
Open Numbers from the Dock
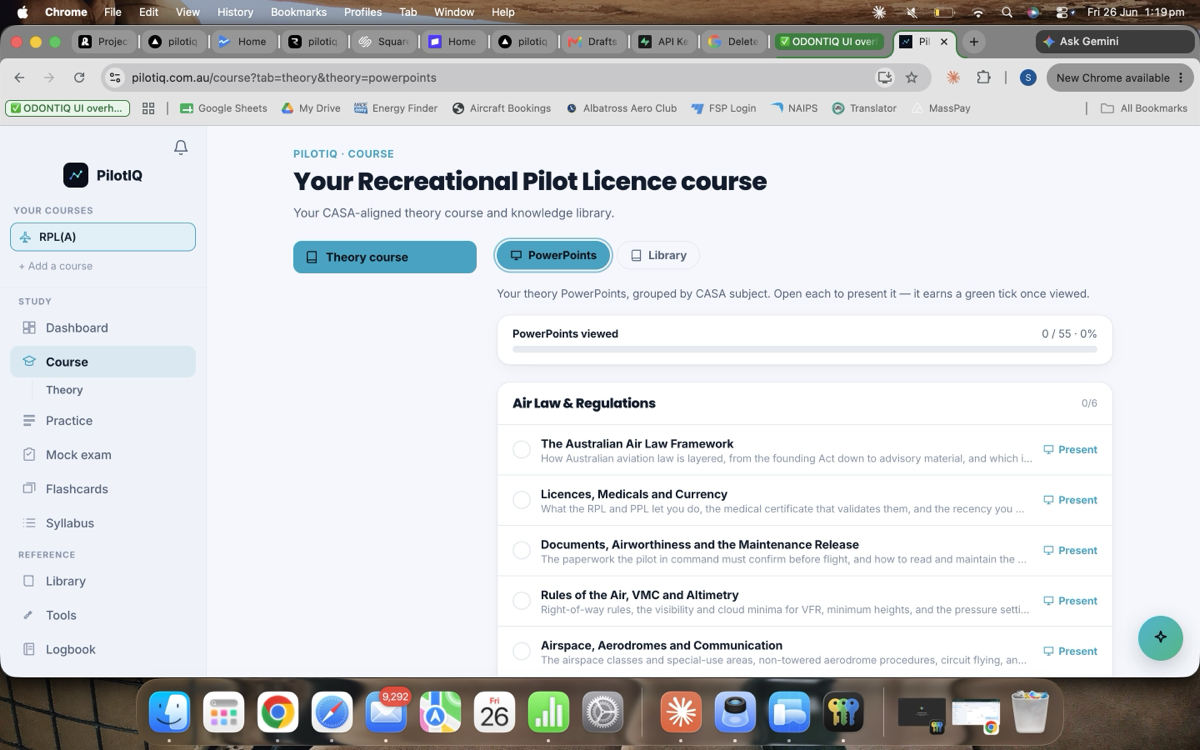pyautogui.click(x=548, y=713)
